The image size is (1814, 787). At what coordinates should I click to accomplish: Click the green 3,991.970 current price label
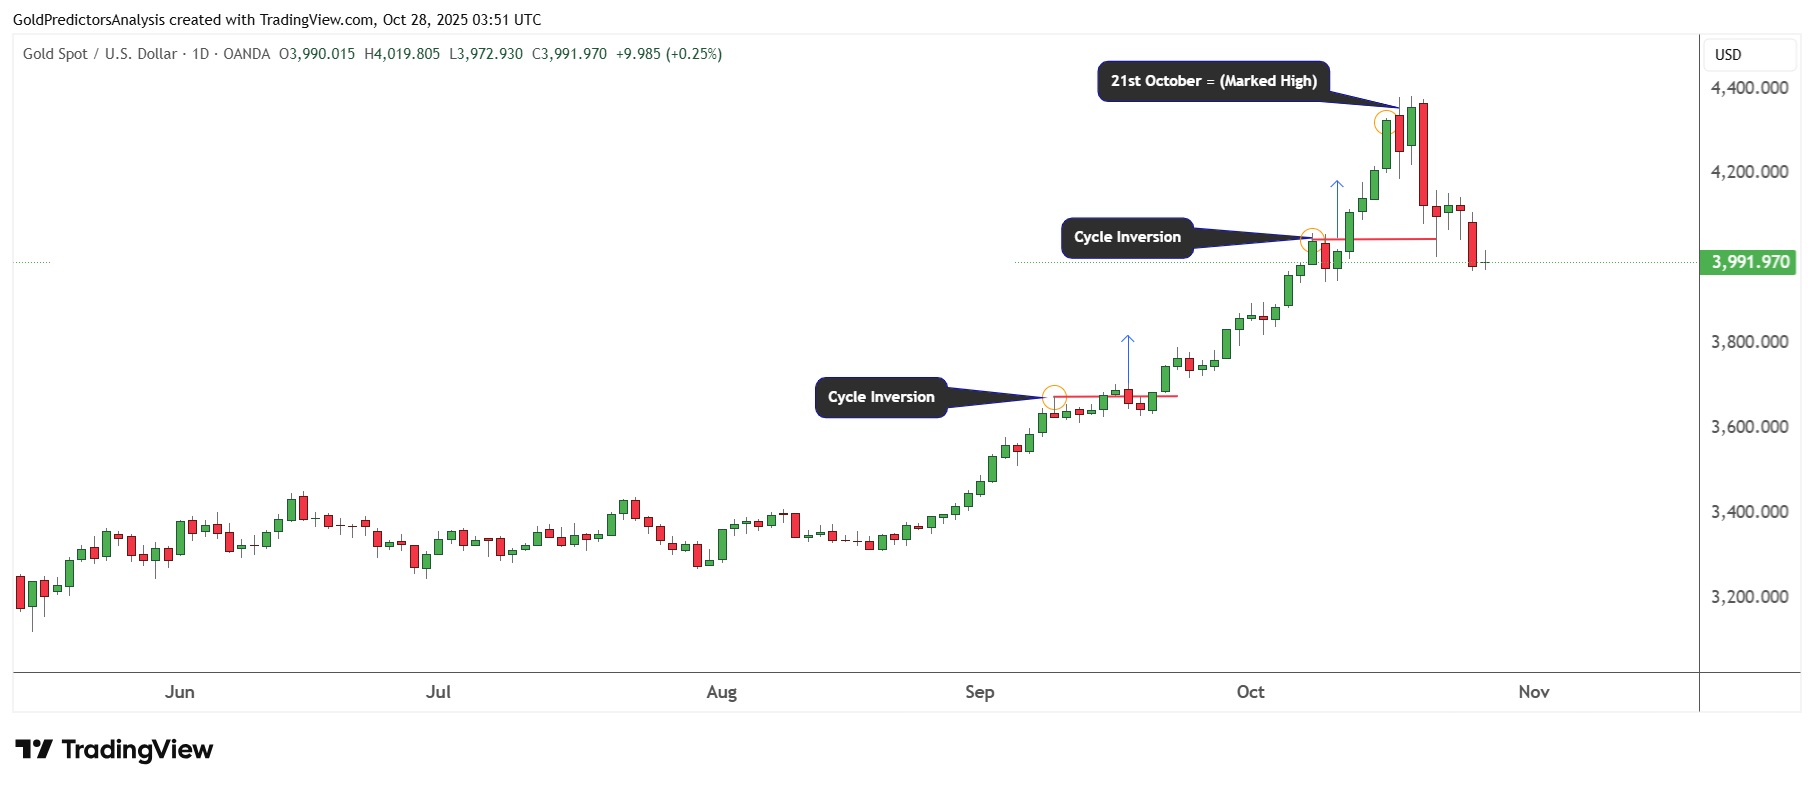[1749, 262]
